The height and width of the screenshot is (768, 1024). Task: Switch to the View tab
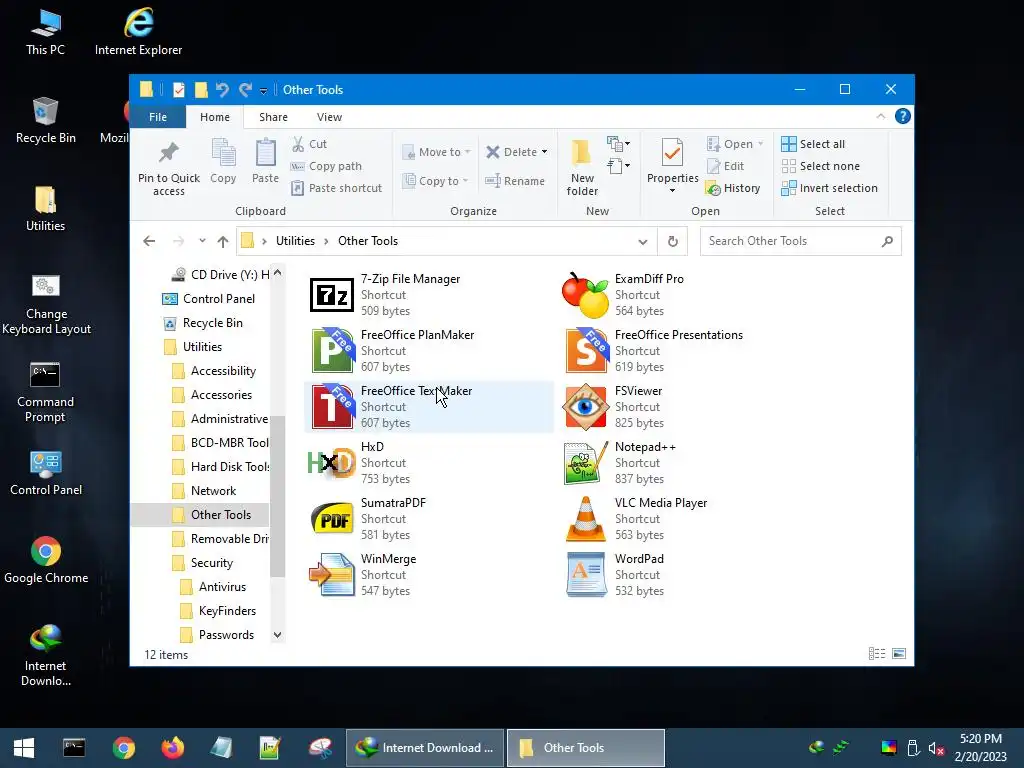329,117
